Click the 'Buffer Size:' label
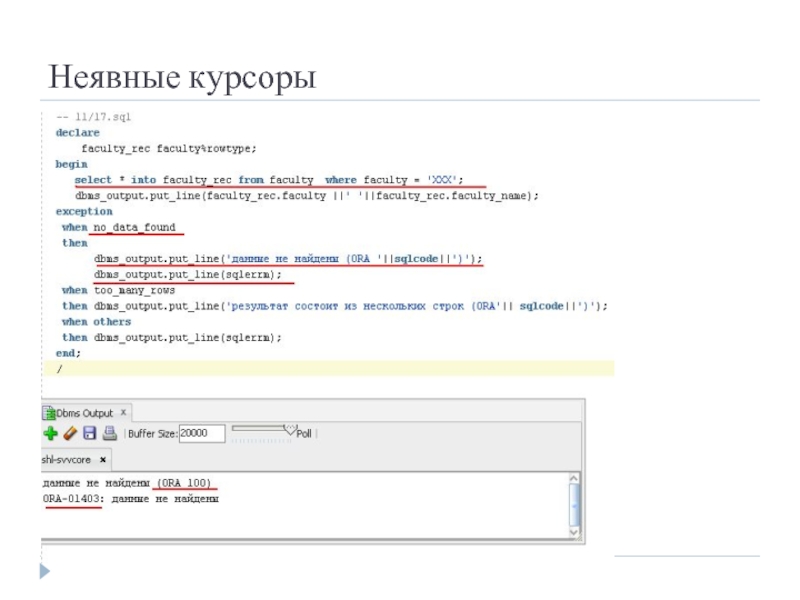800x600 pixels. point(153,434)
